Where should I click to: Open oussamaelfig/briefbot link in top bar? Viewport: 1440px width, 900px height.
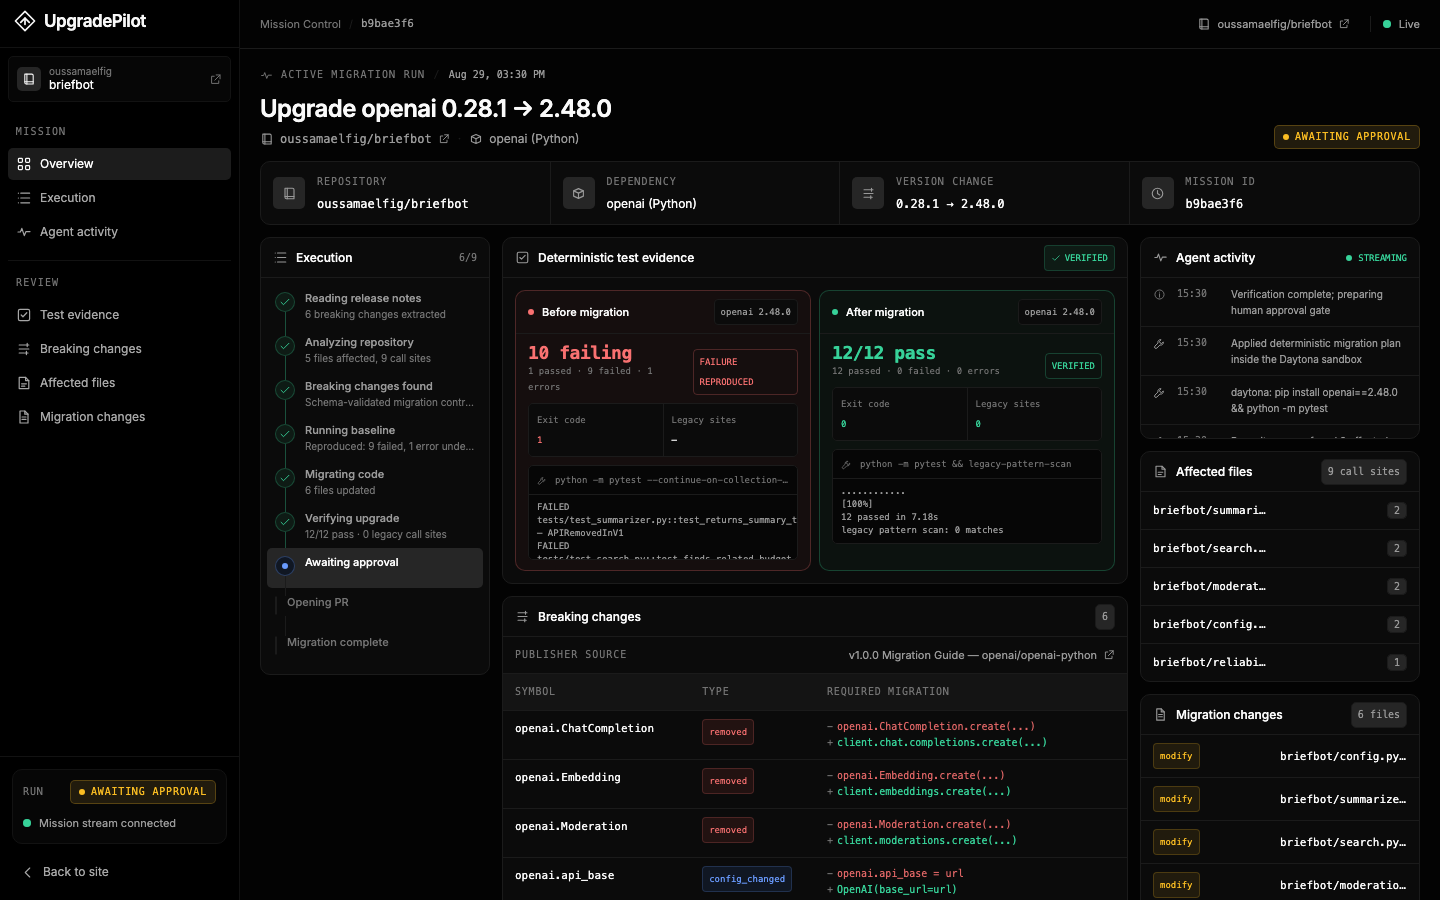[x=1274, y=24]
